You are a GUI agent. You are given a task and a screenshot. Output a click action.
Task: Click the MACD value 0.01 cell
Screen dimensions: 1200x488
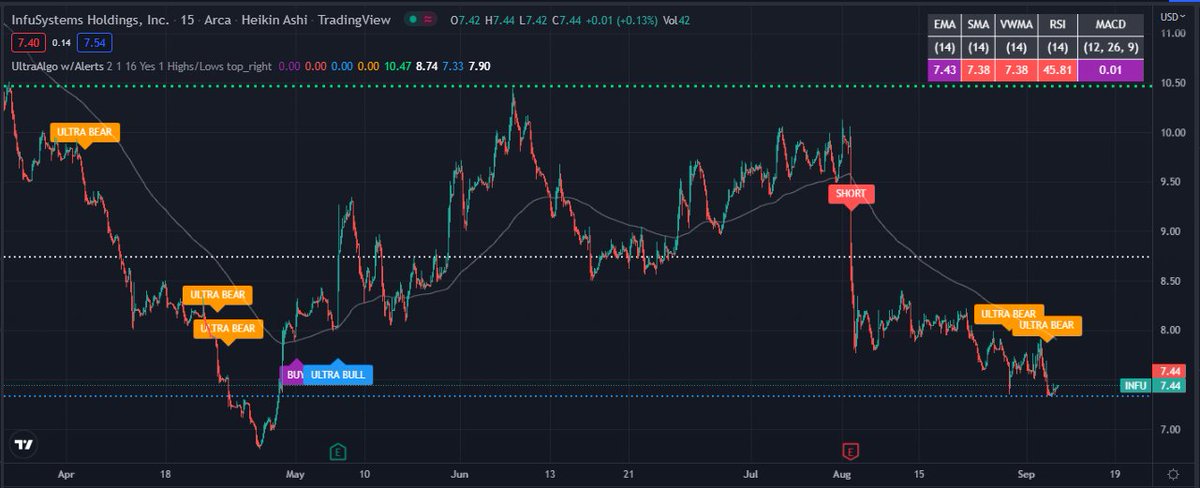tap(1113, 71)
